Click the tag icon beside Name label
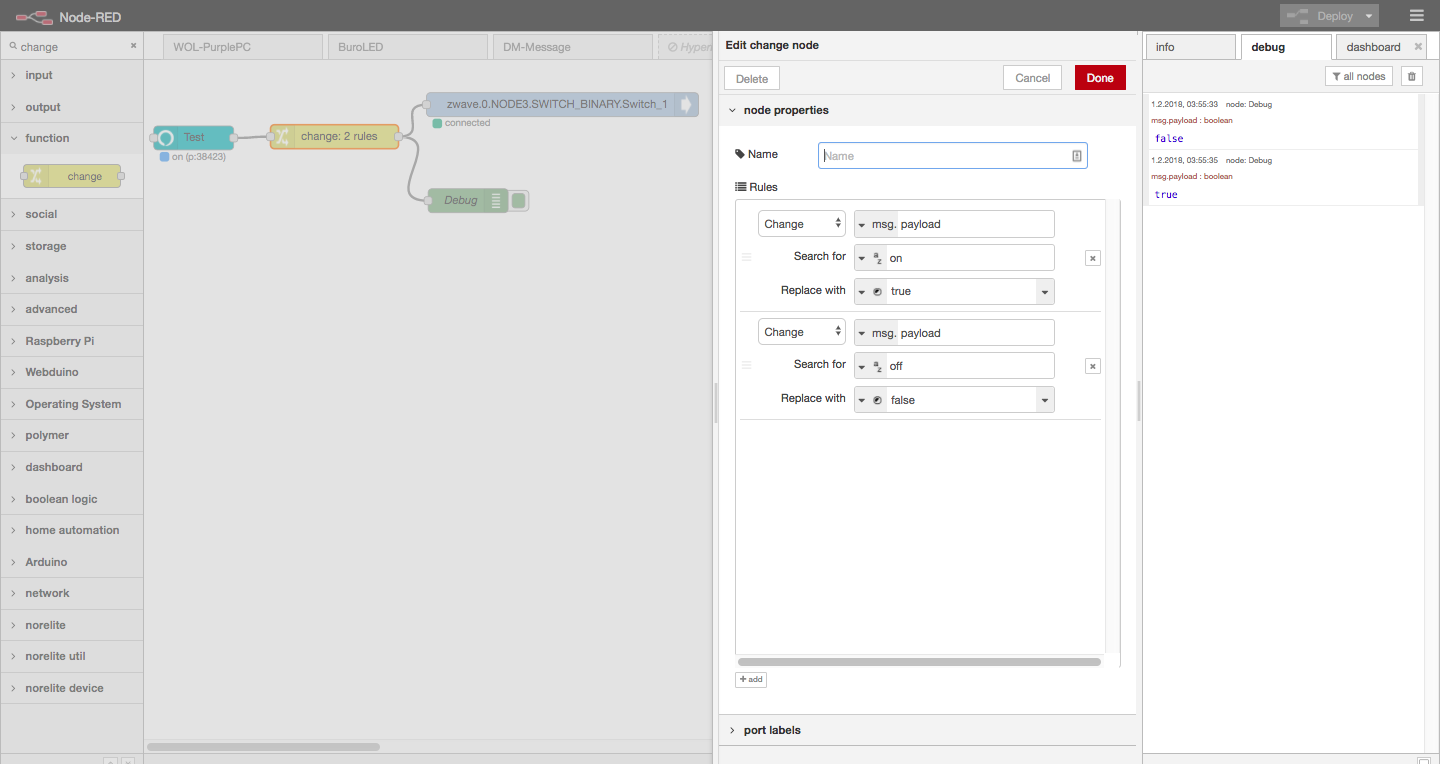Screen dimensions: 1440x764 coord(740,154)
